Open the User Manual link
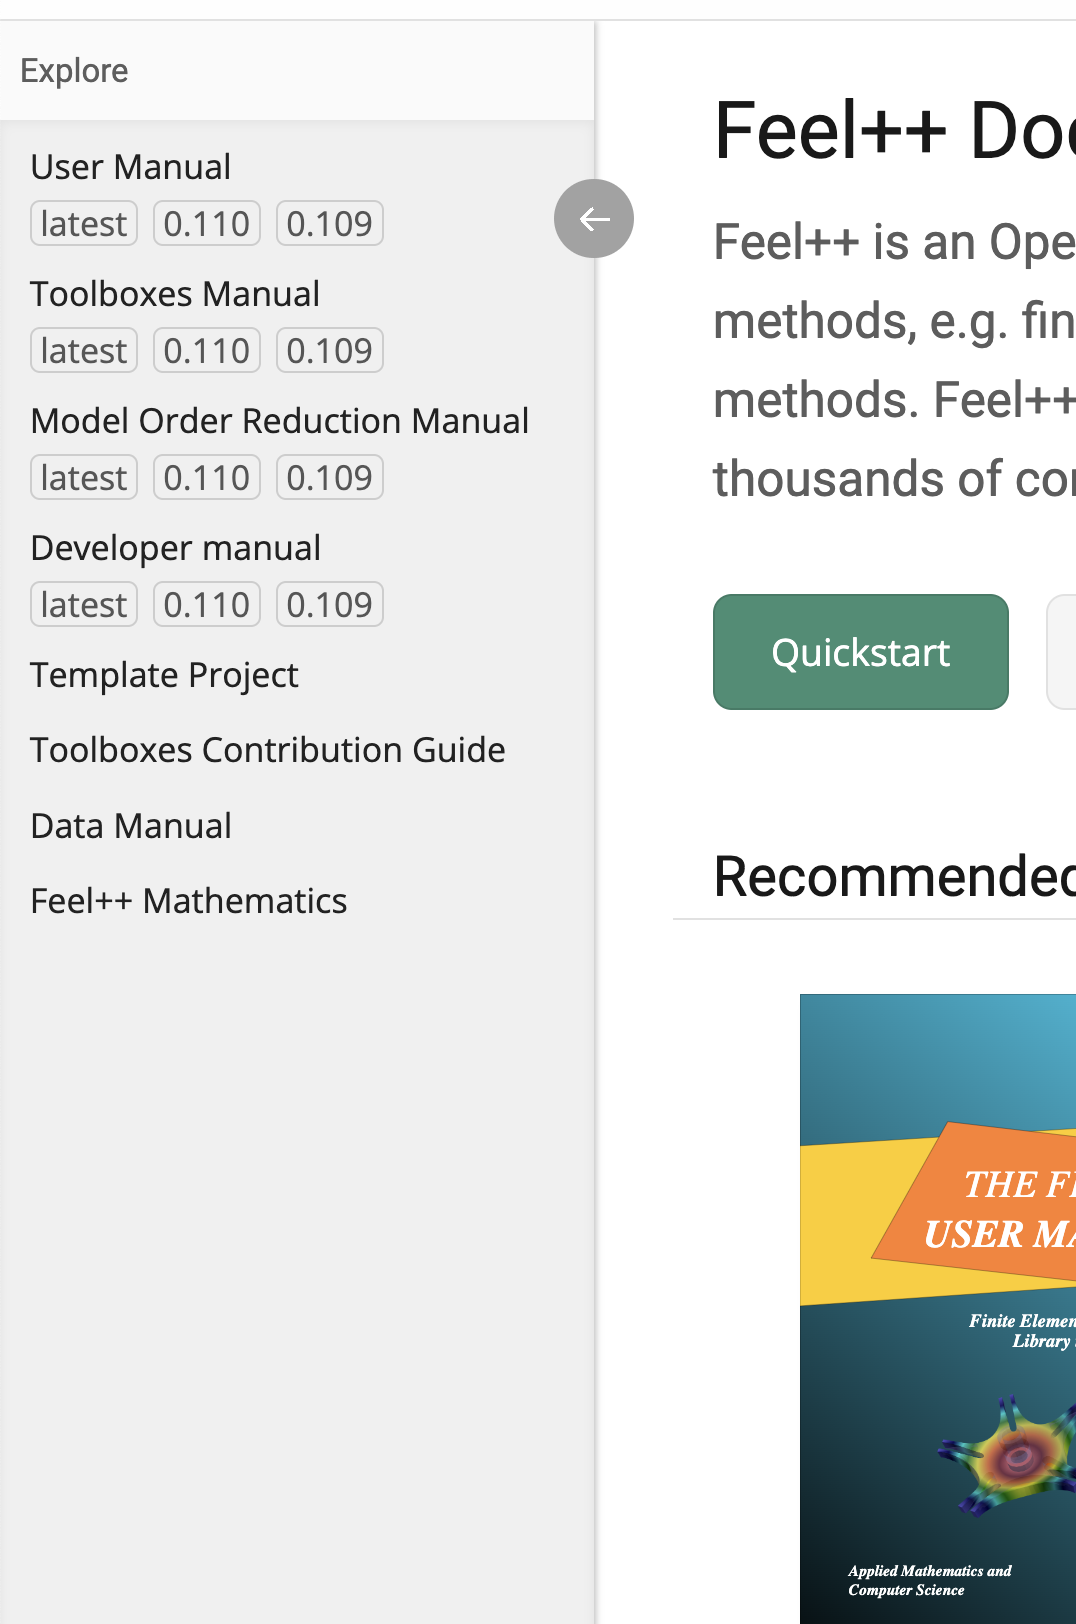 click(131, 167)
